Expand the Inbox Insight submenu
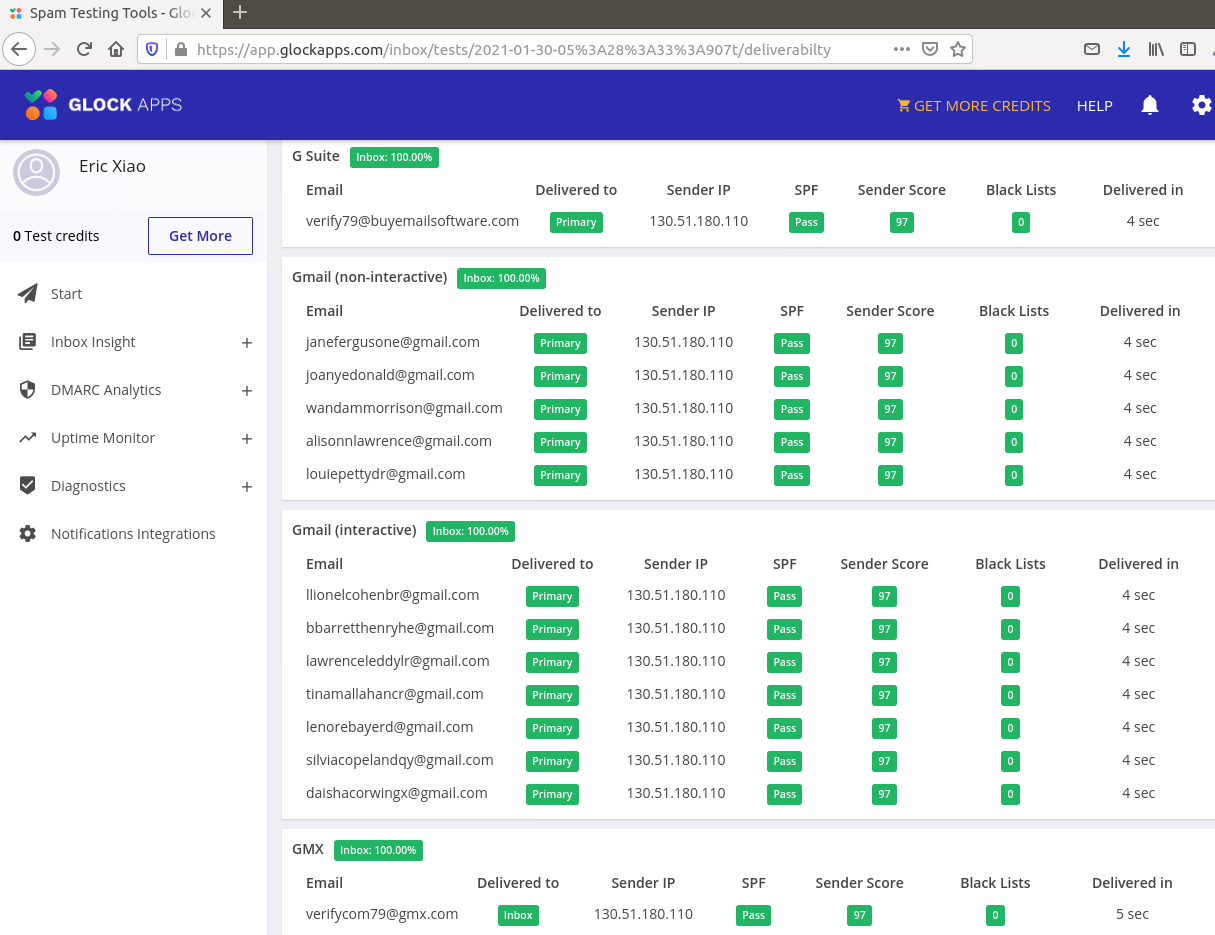This screenshot has height=935, width=1215. (x=246, y=343)
